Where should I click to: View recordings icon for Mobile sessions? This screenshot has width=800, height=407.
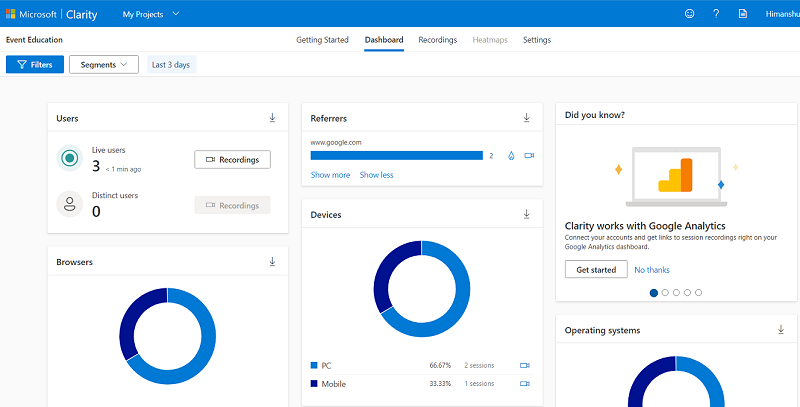pyautogui.click(x=524, y=384)
